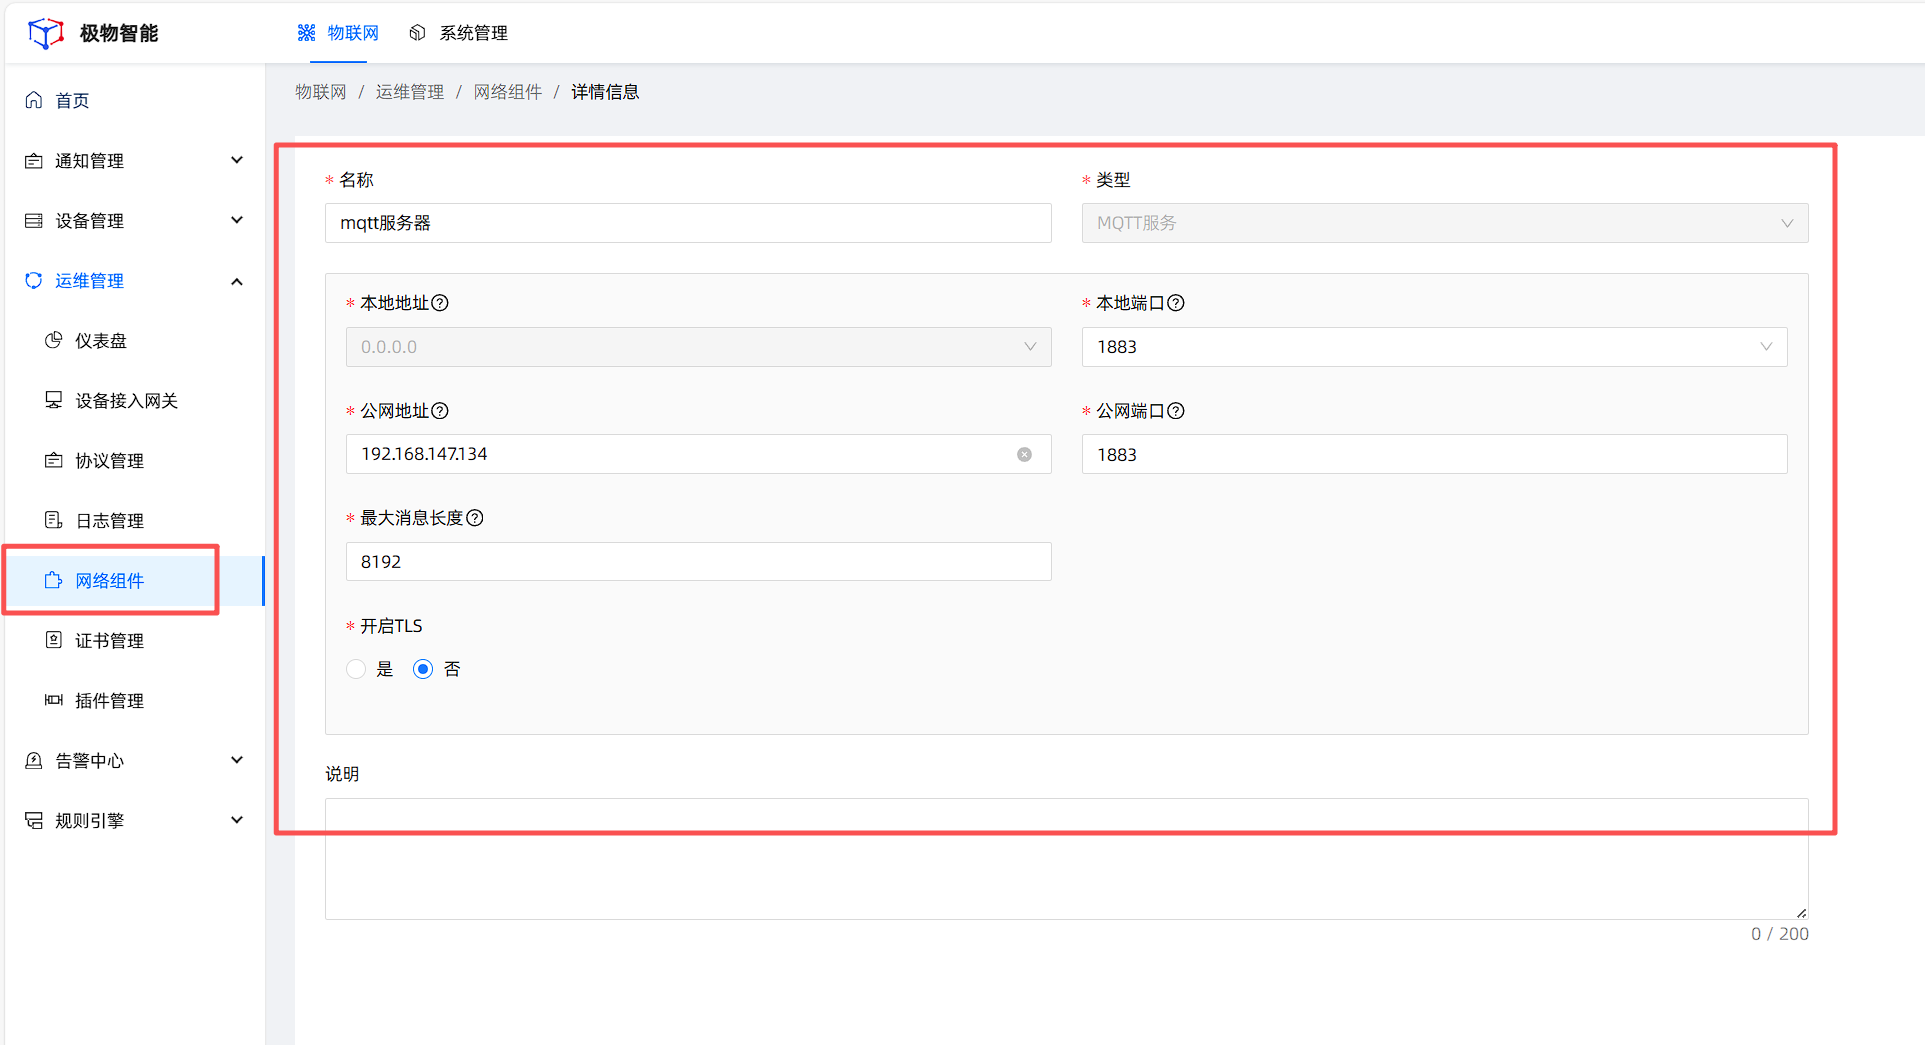Click help icon next to 公网地址
Viewport: 1925px width, 1045px height.
[x=440, y=411]
